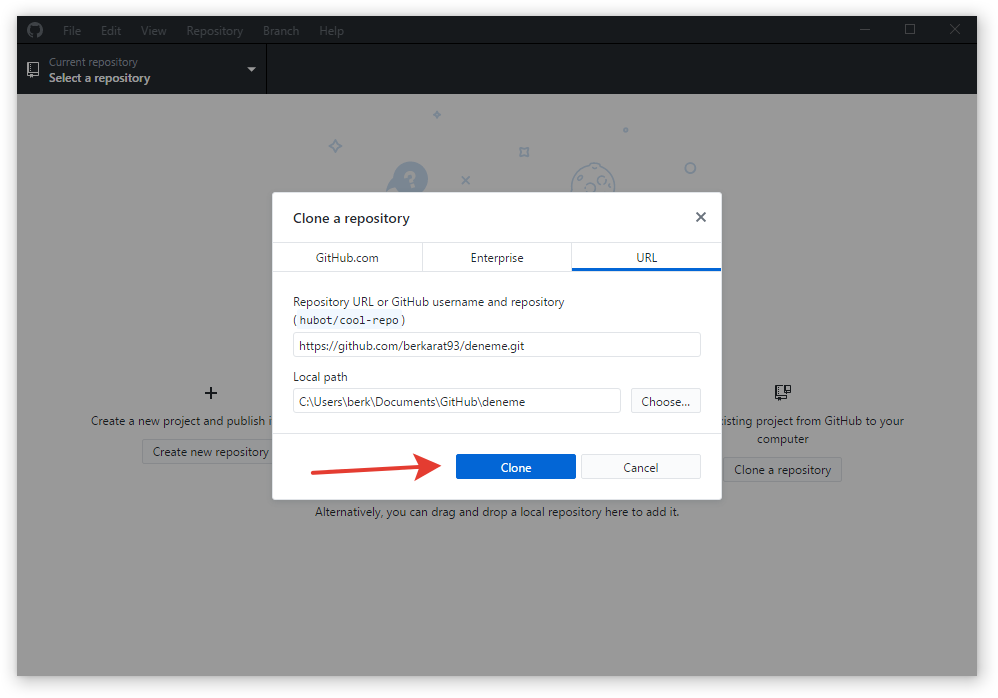Open the File menu

(x=72, y=31)
